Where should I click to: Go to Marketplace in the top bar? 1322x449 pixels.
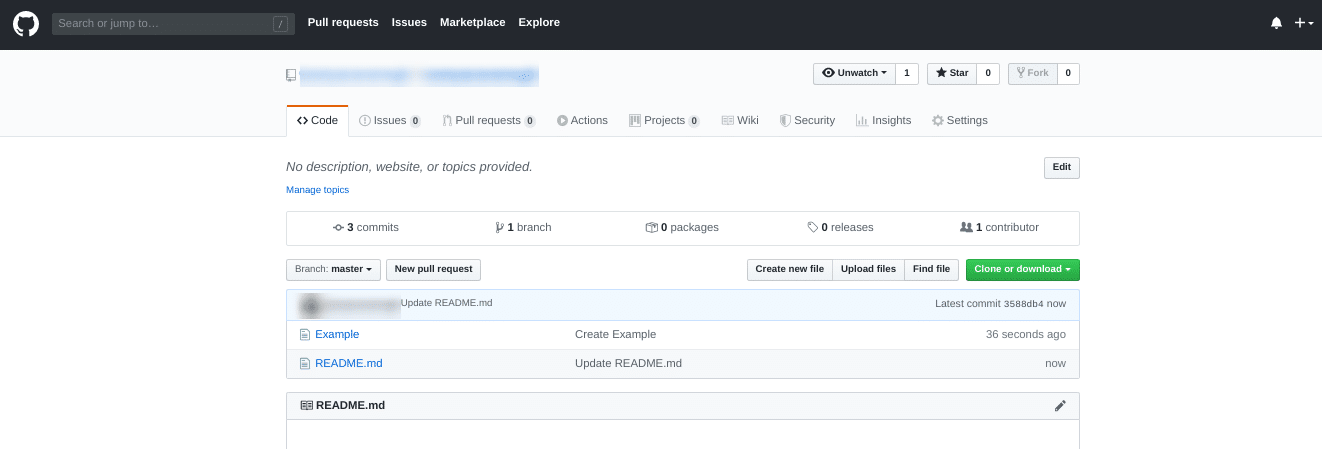472,22
